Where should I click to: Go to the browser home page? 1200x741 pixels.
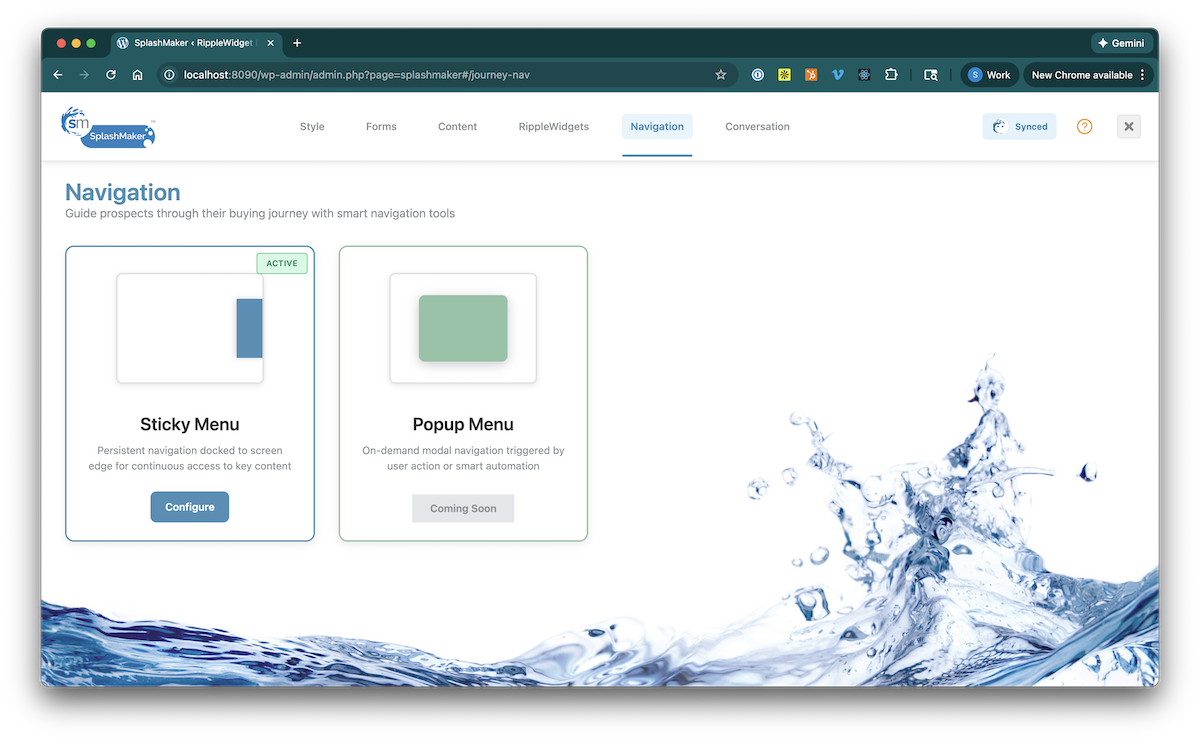click(138, 75)
